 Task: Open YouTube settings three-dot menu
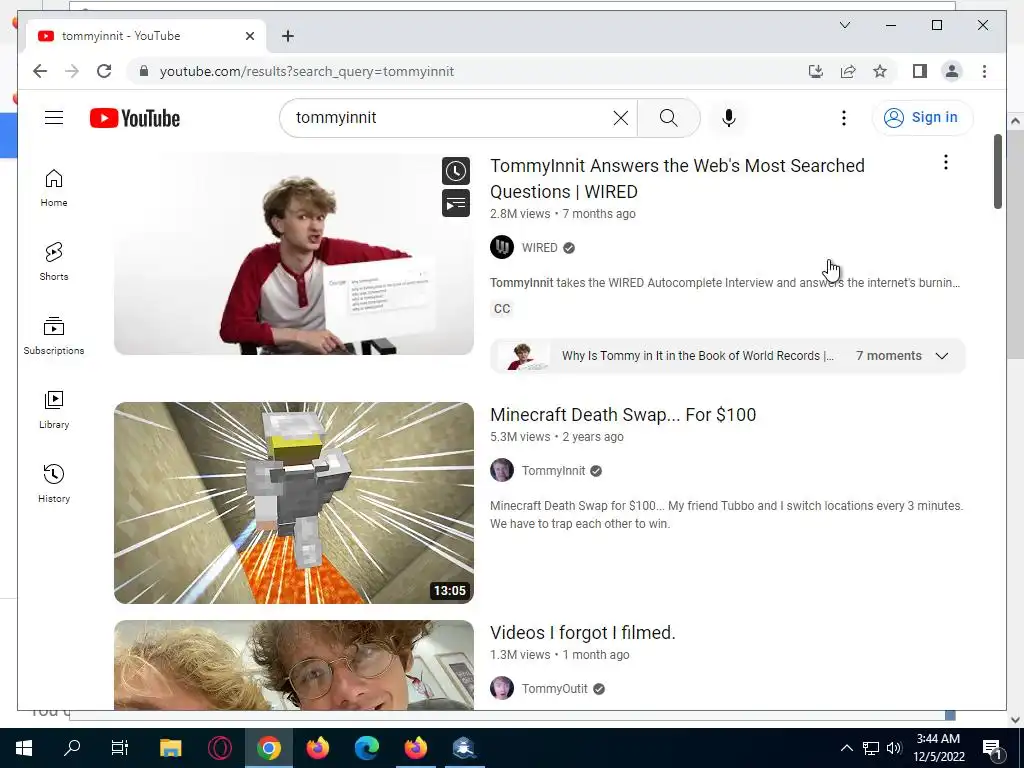pyautogui.click(x=844, y=118)
